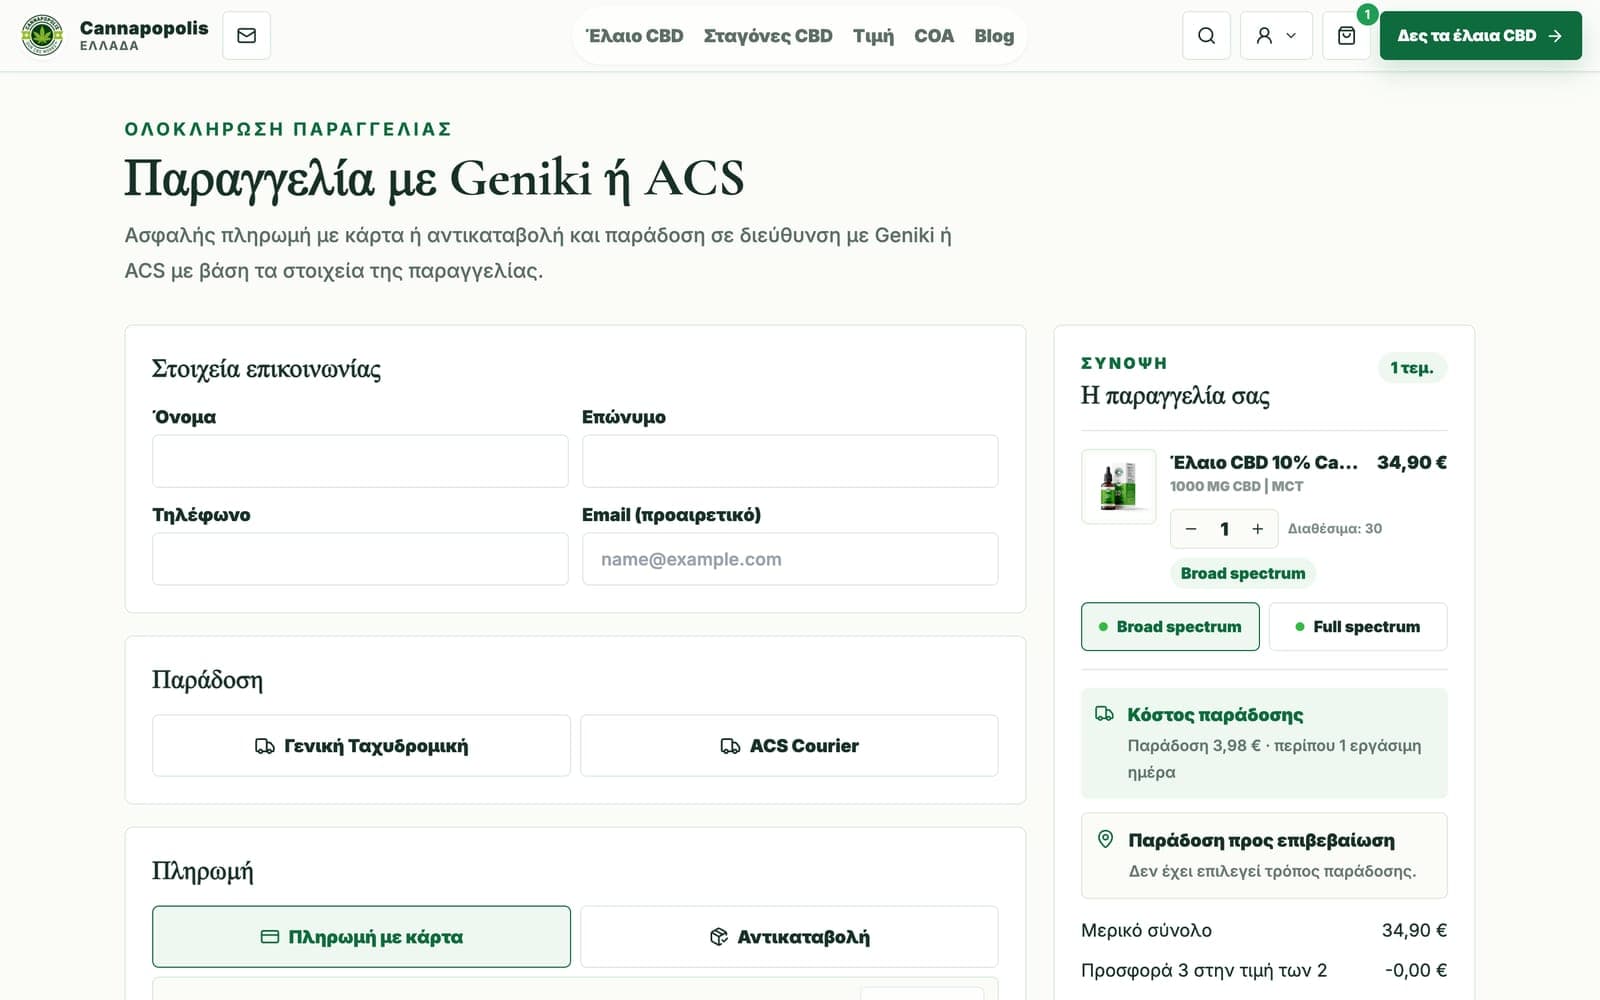The height and width of the screenshot is (1000, 1600).
Task: Increase quantity with the plus icon
Action: point(1258,529)
